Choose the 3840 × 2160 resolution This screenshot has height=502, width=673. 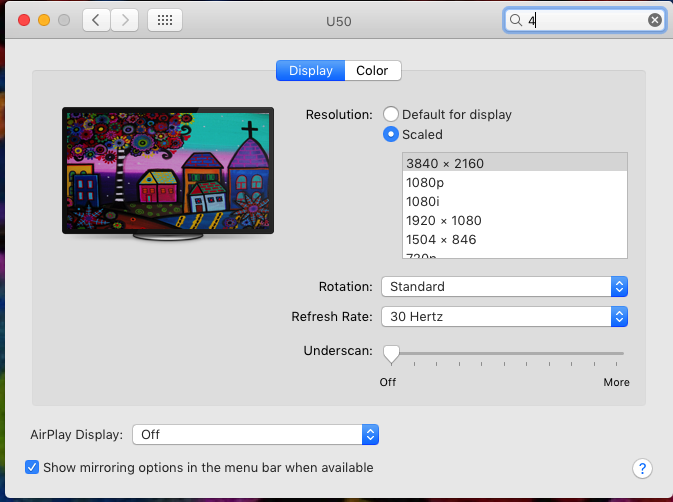515,163
